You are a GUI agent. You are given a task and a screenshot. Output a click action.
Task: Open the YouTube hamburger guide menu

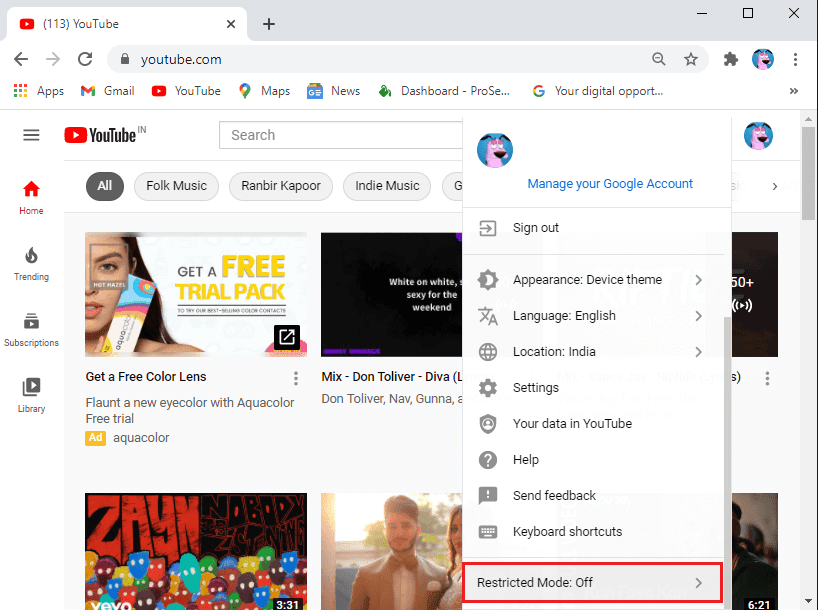pos(31,135)
